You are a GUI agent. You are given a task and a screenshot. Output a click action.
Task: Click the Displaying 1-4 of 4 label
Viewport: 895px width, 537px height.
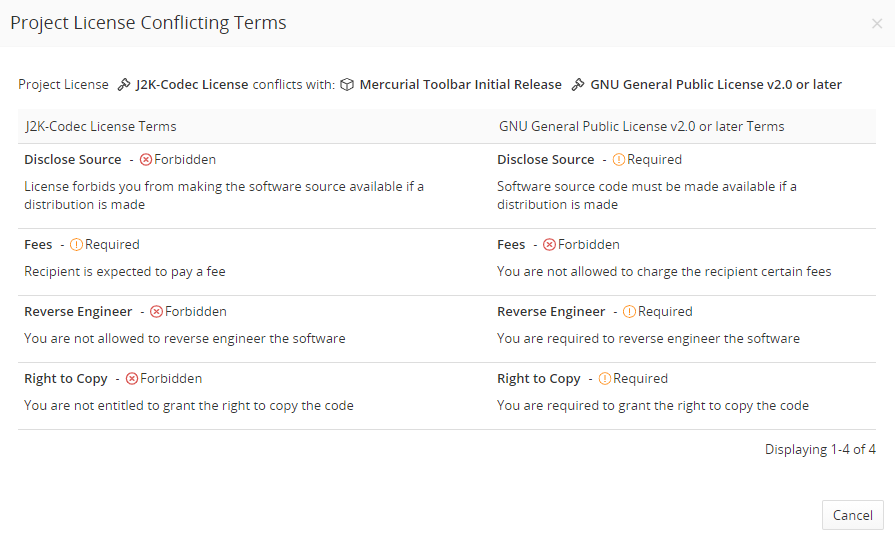820,450
